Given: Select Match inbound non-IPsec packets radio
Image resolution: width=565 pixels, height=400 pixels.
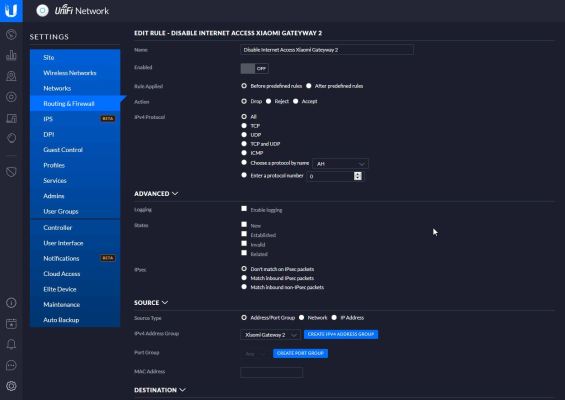Looking at the screenshot, I should click(244, 287).
